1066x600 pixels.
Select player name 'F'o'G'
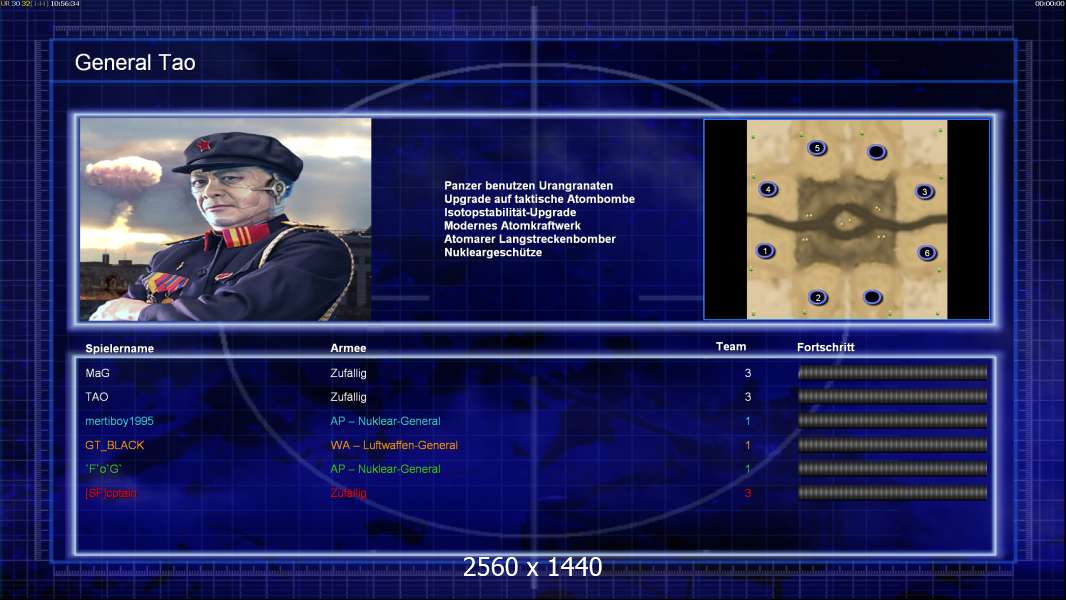tap(103, 469)
